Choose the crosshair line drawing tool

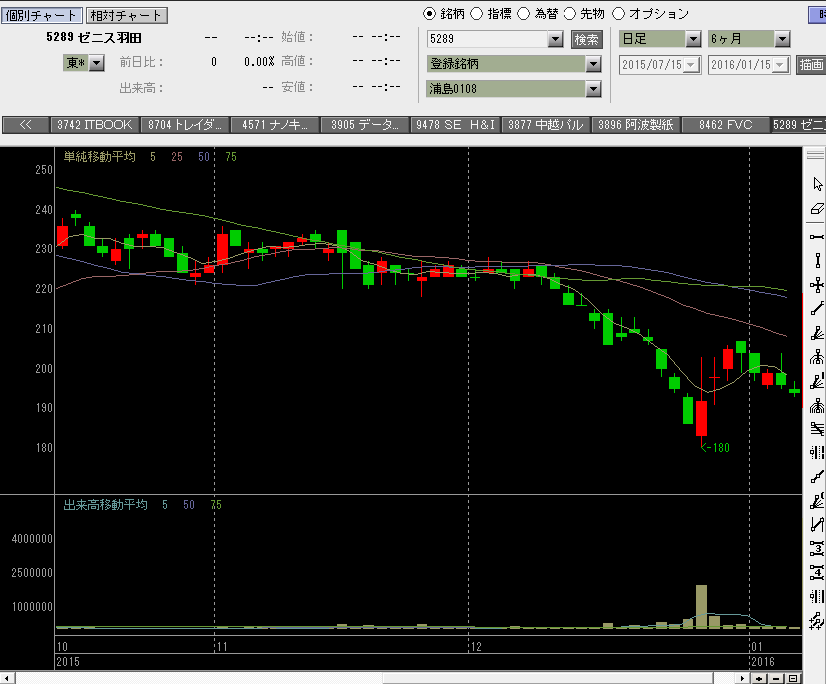tap(817, 286)
